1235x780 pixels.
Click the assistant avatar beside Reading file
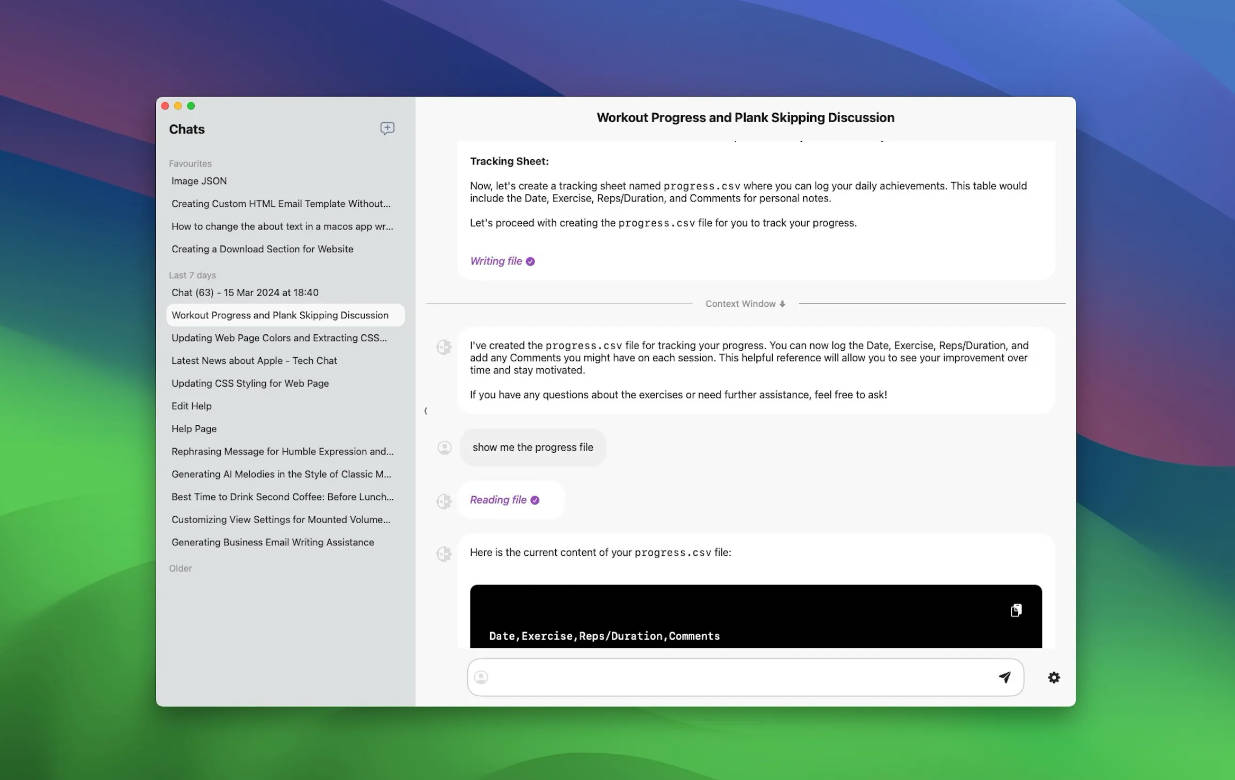click(445, 500)
